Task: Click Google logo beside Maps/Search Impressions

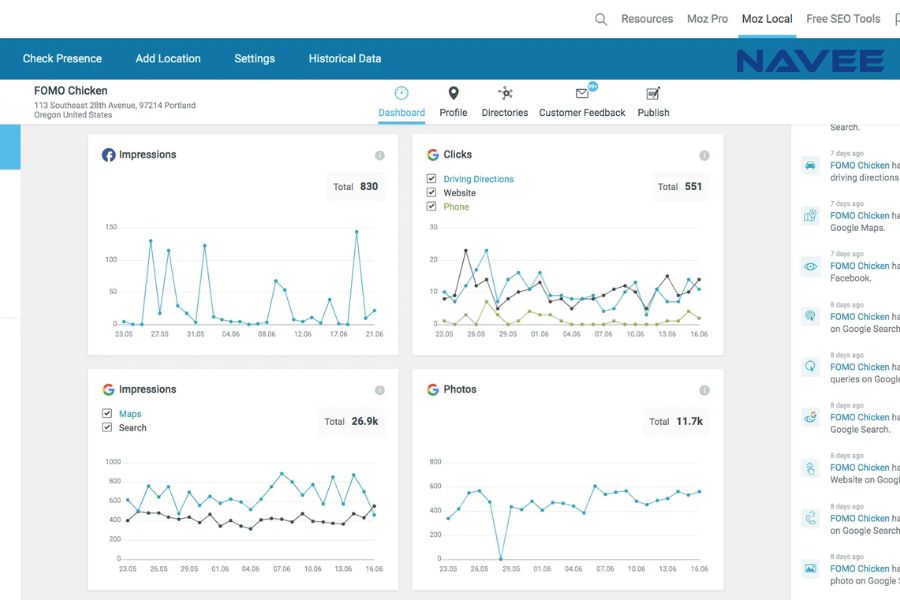Action: point(108,390)
